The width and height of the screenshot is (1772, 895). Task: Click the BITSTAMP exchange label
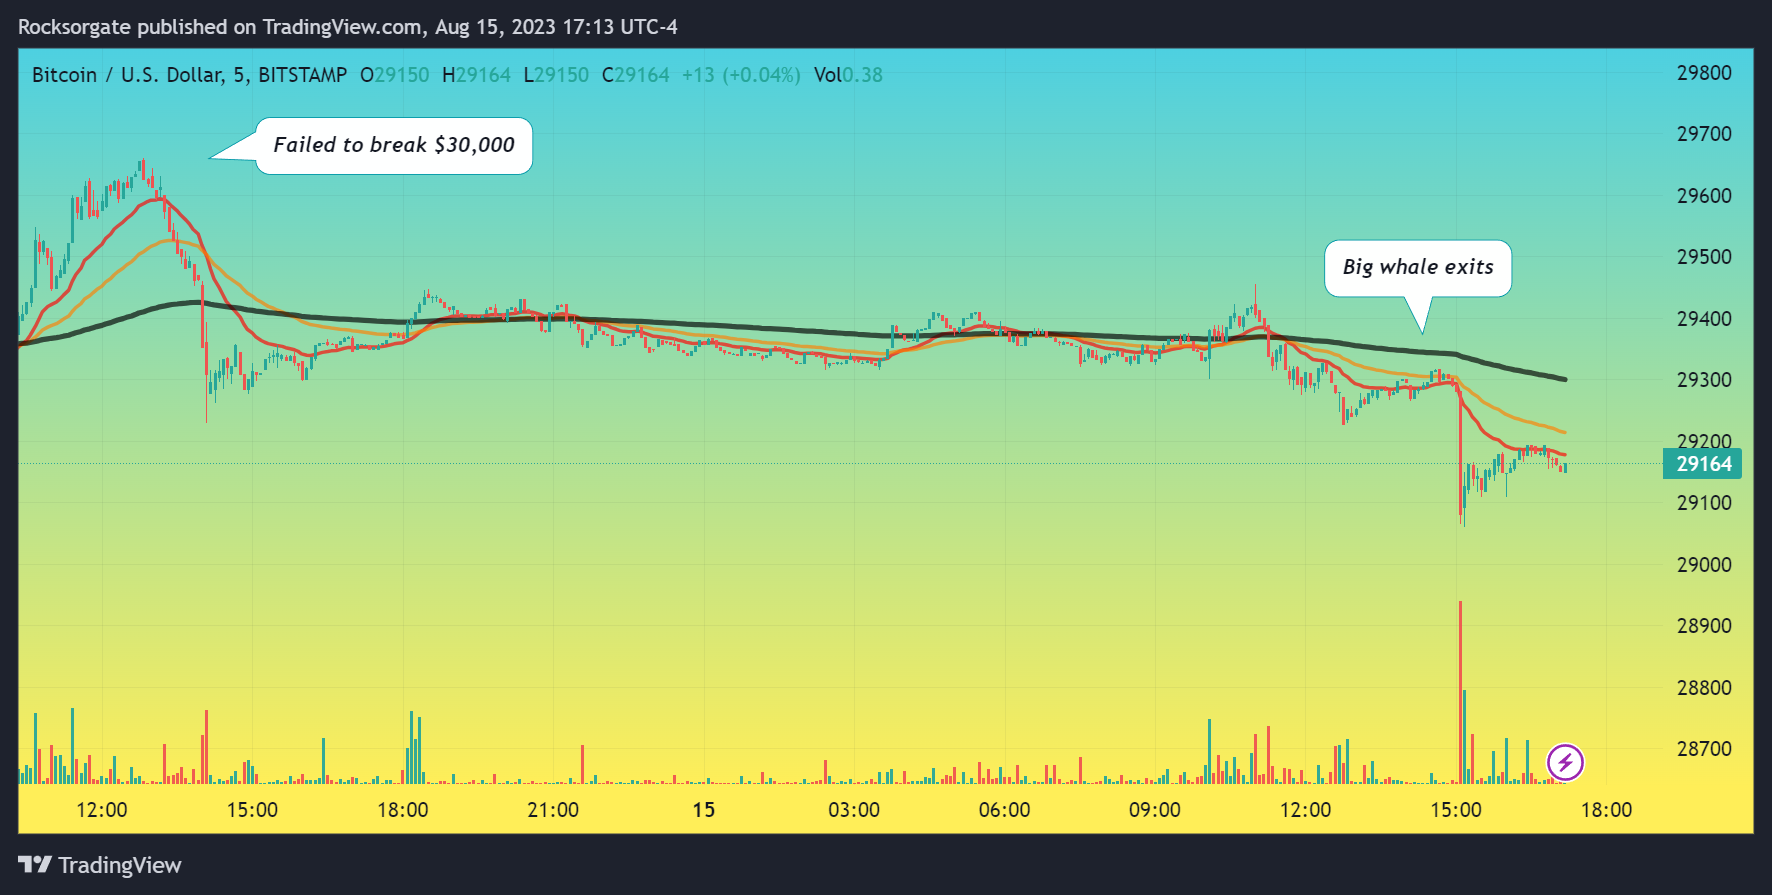(302, 75)
